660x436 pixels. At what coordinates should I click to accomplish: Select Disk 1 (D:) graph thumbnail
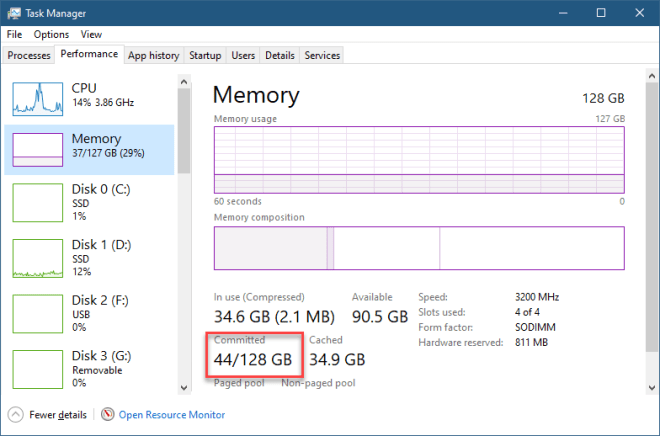tap(37, 258)
